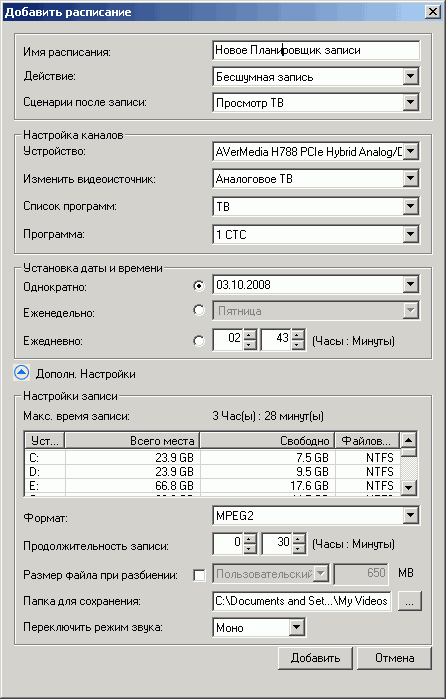Click the browse '...' button for save folder
The height and width of the screenshot is (699, 446).
pos(409,601)
